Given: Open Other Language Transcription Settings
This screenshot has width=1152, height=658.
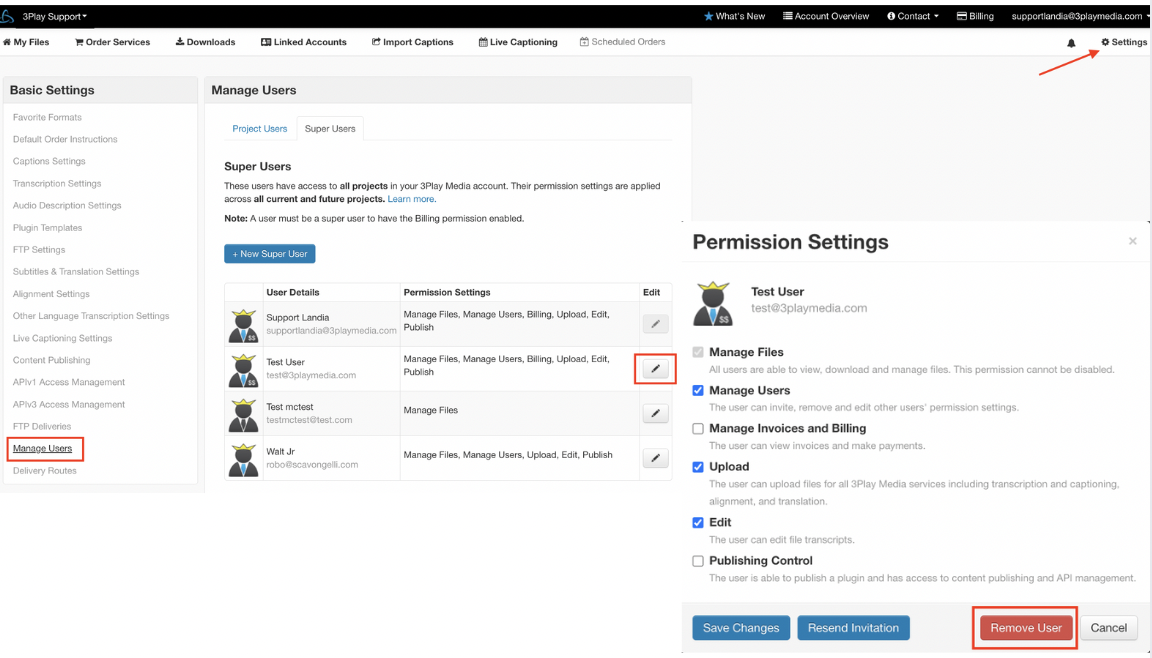Looking at the screenshot, I should pos(91,316).
